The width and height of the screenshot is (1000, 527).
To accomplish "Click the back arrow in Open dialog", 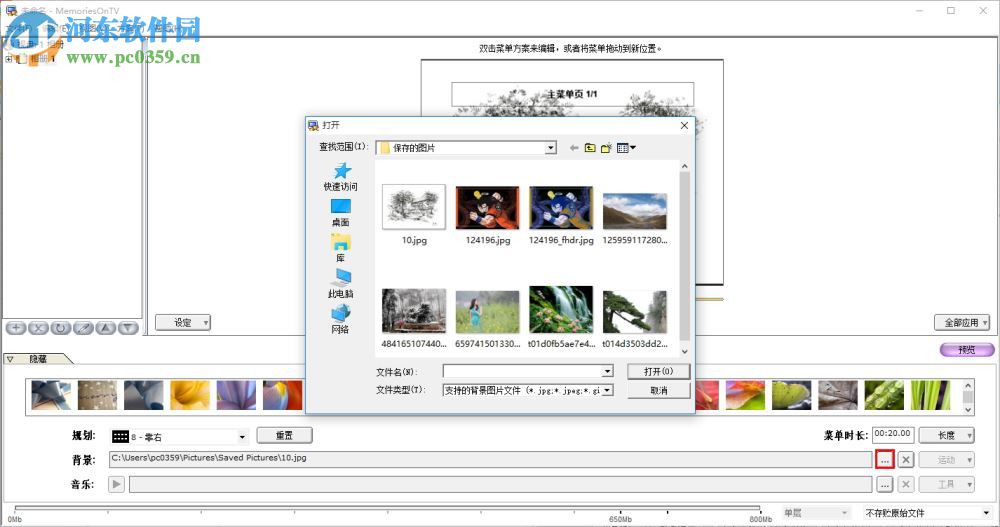I will pos(574,148).
